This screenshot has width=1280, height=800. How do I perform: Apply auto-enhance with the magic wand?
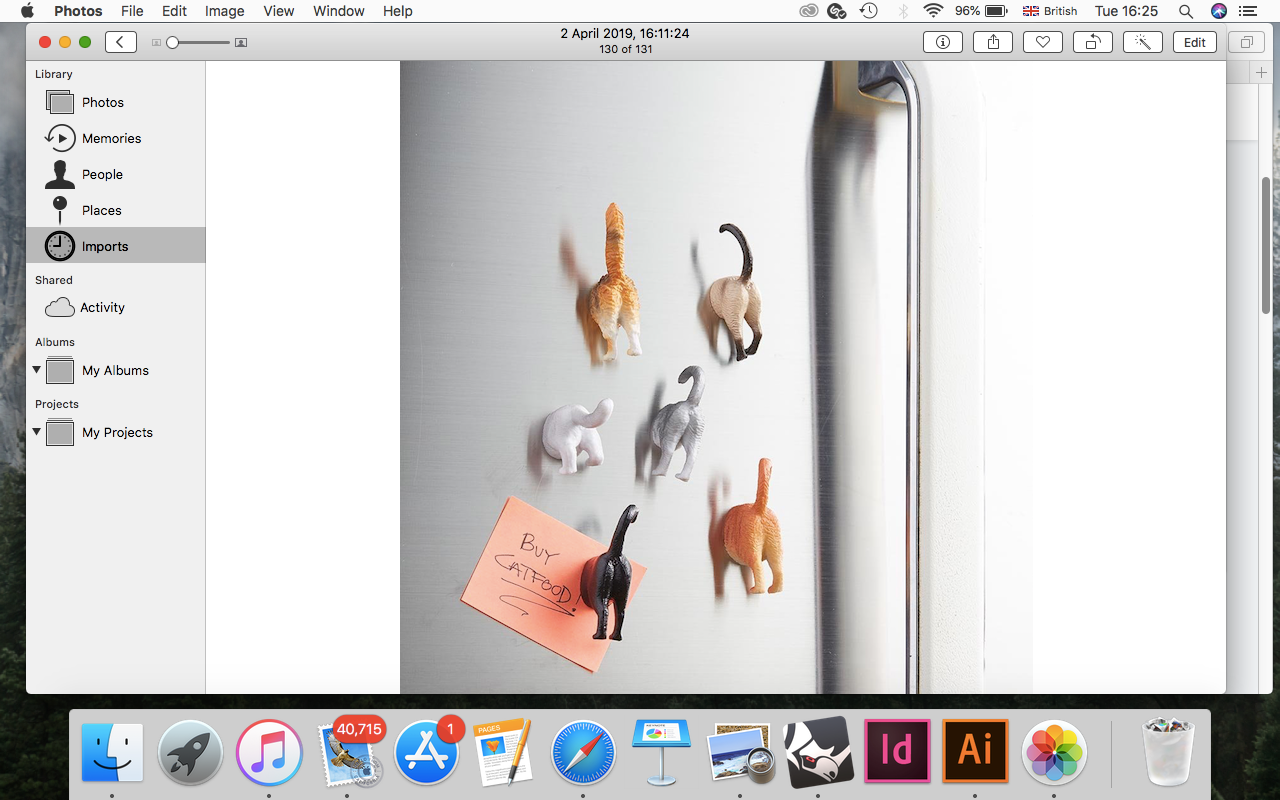(x=1142, y=42)
